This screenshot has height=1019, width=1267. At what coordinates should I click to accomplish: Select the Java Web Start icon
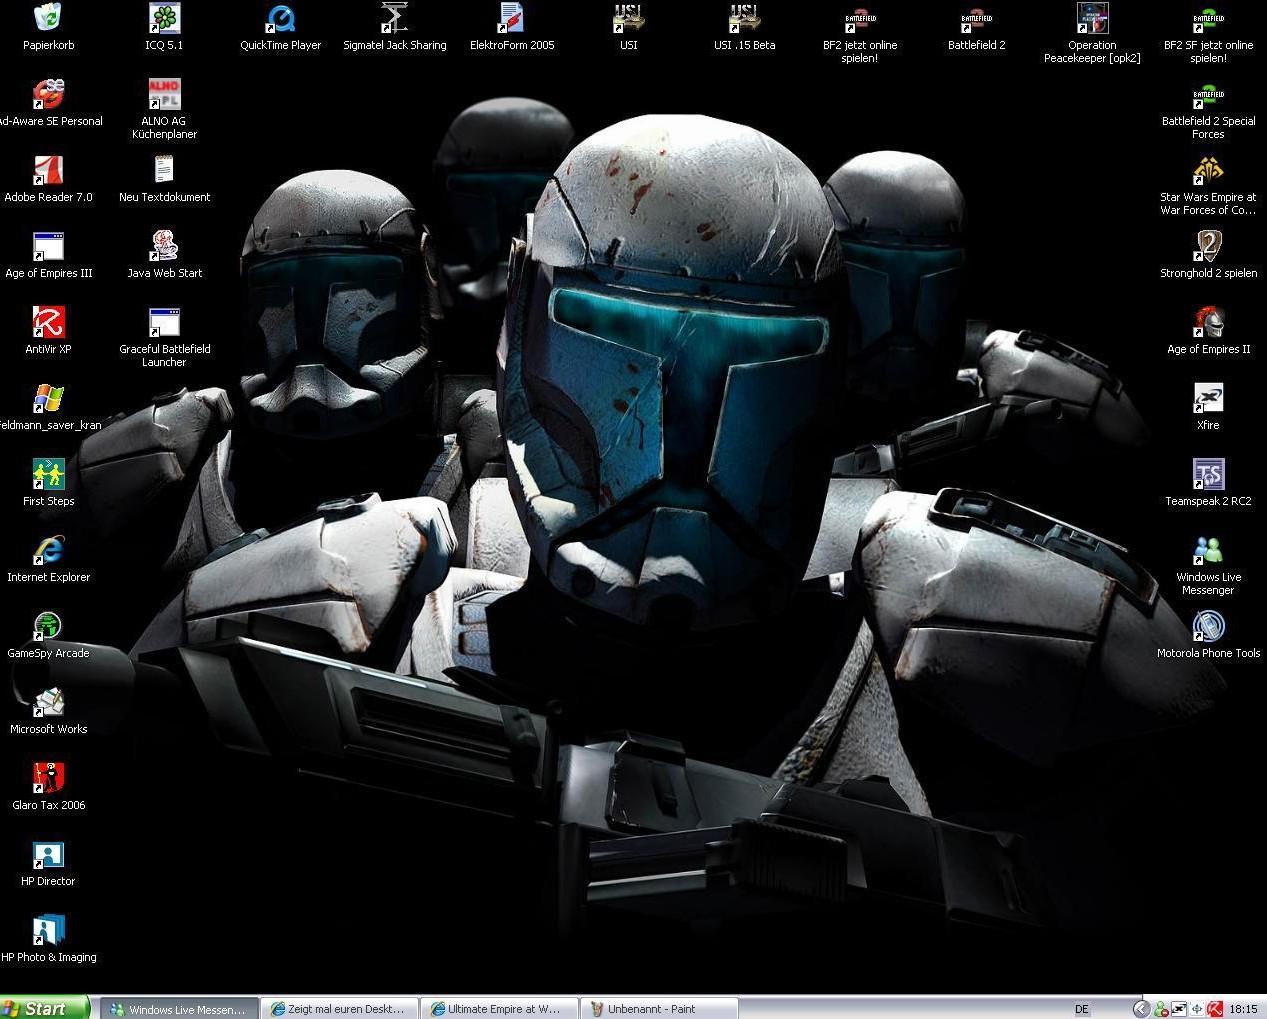point(164,246)
